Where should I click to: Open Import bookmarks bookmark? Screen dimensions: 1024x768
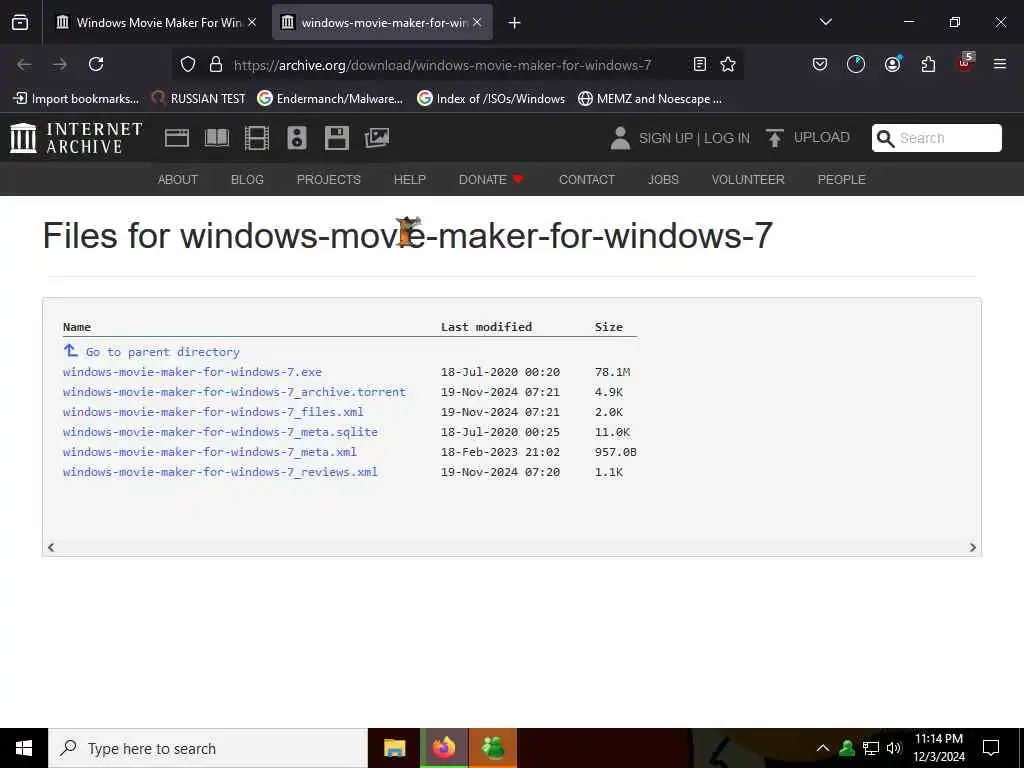pyautogui.click(x=76, y=99)
